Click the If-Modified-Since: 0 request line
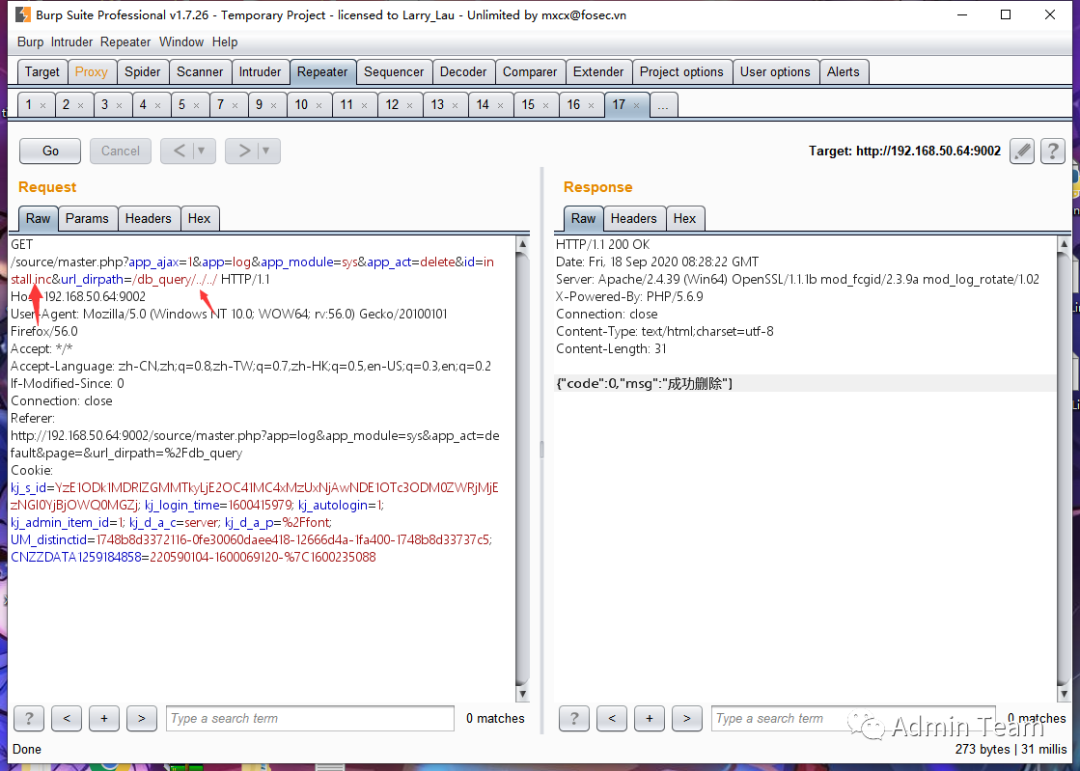1080x771 pixels. click(x=68, y=384)
